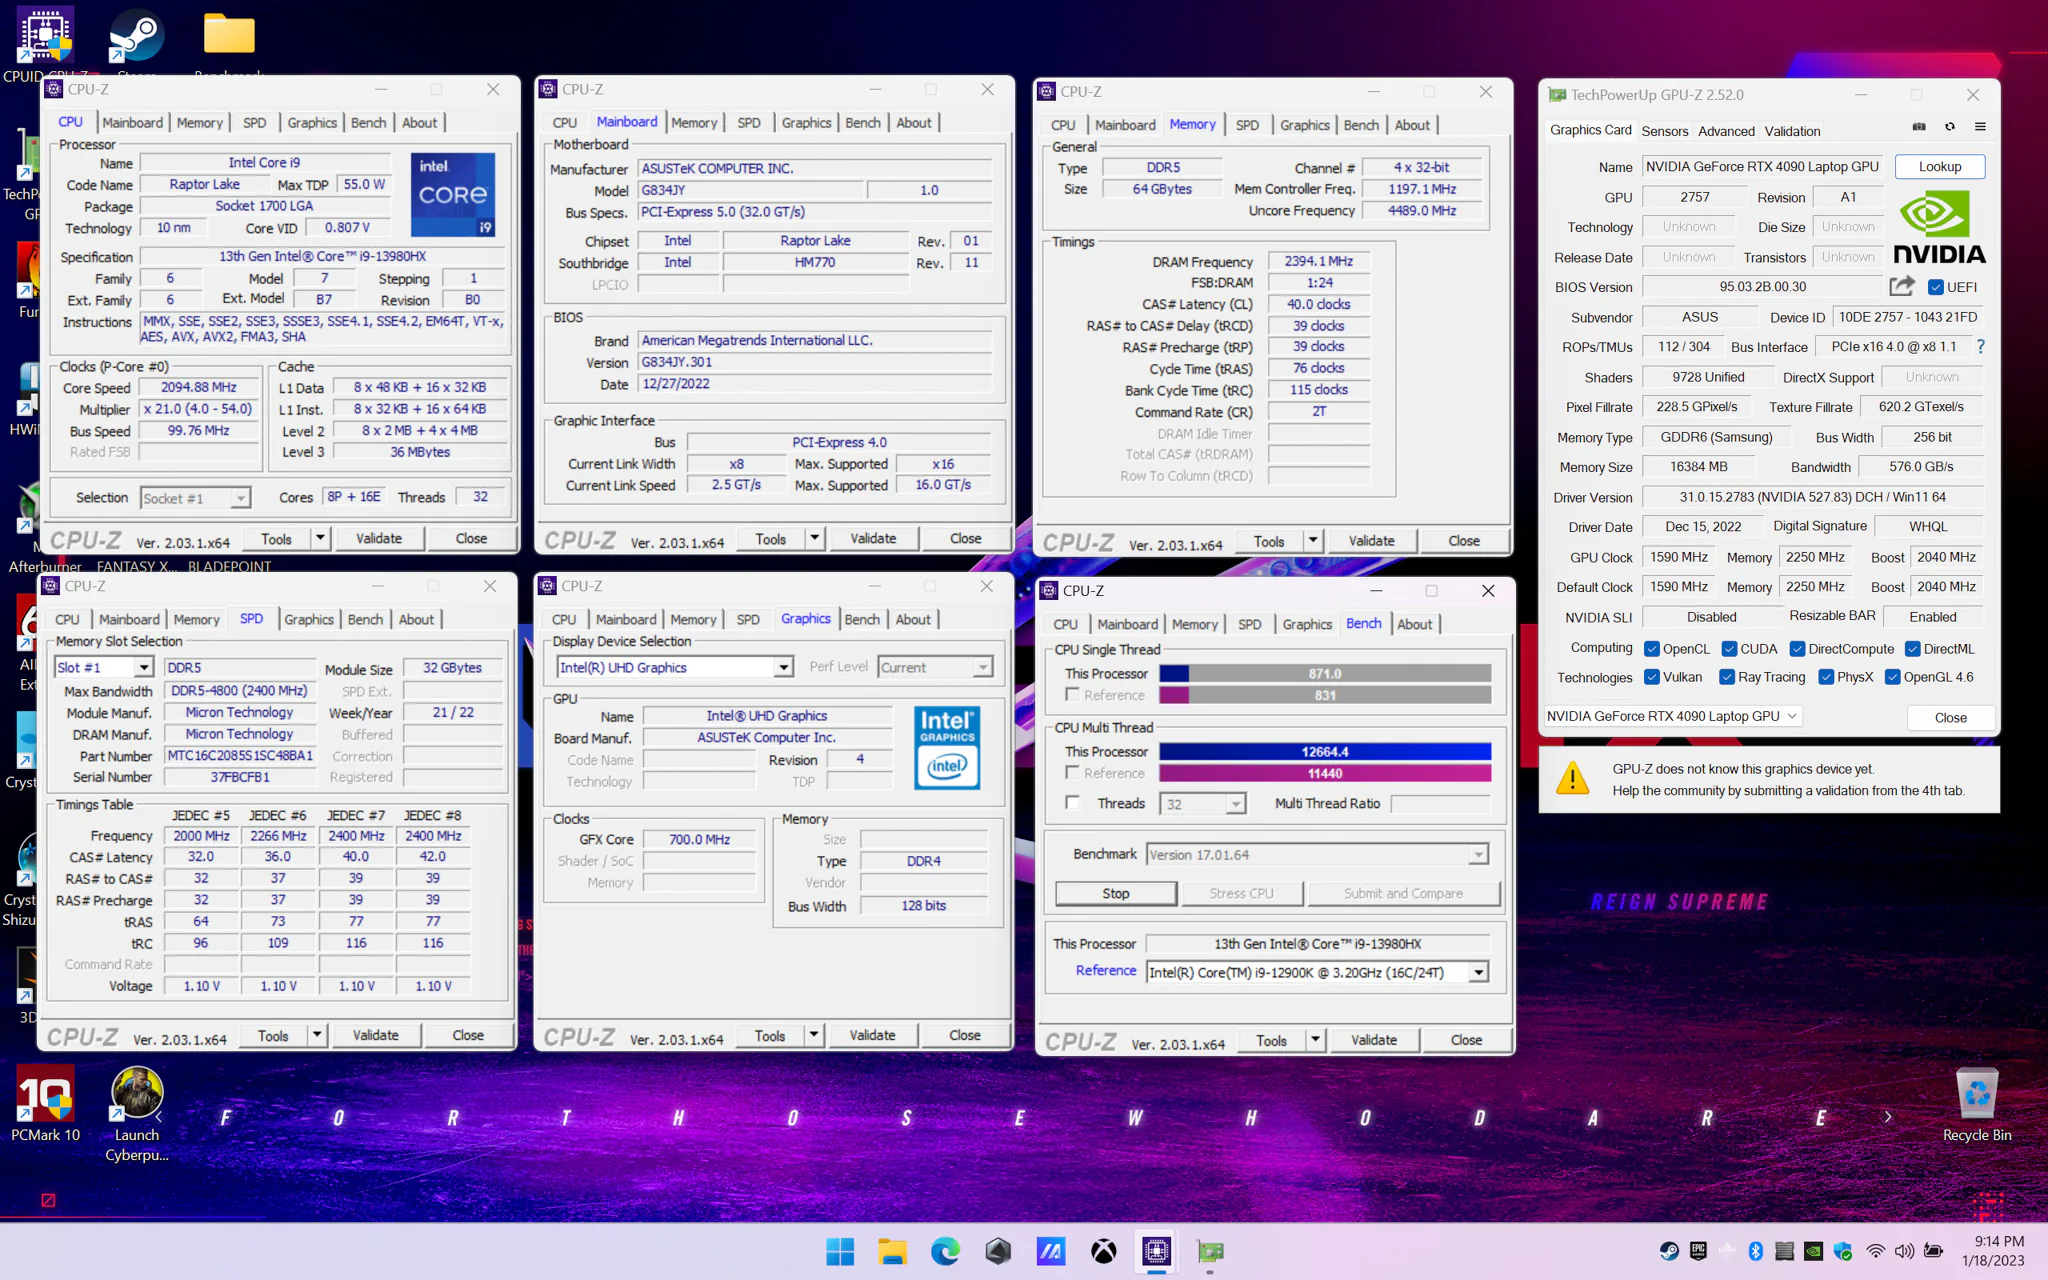Viewport: 2048px width, 1280px height.
Task: Click the Bluetooth tray icon
Action: point(1755,1251)
